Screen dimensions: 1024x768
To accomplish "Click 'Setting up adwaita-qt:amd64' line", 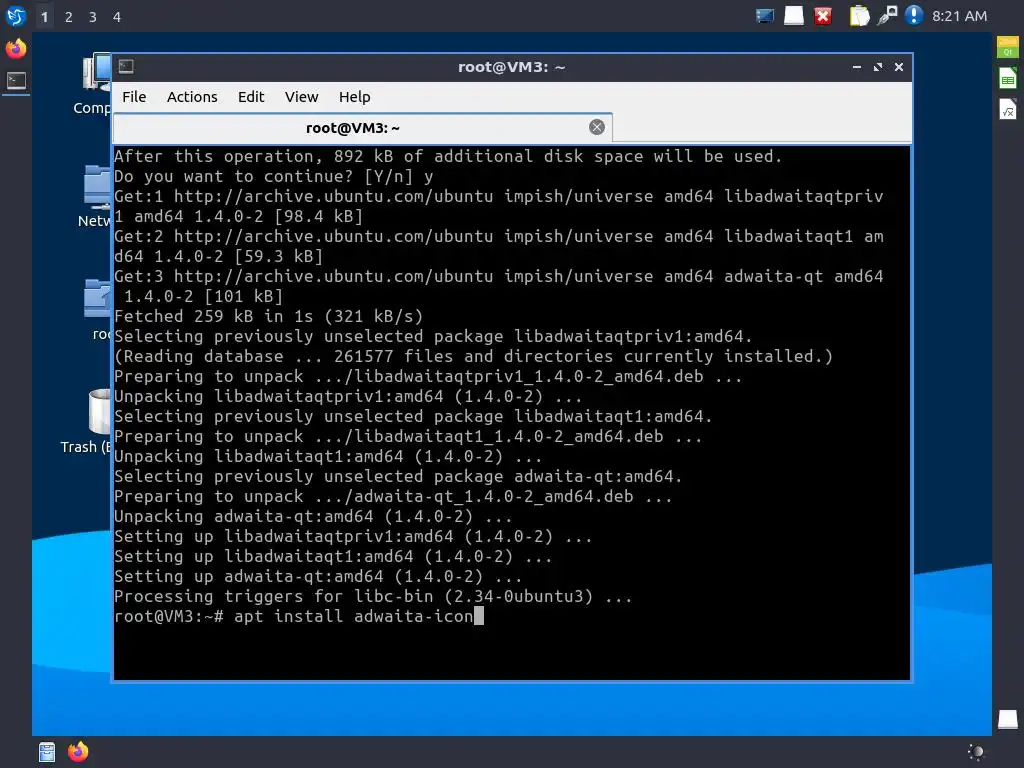I will point(318,577).
